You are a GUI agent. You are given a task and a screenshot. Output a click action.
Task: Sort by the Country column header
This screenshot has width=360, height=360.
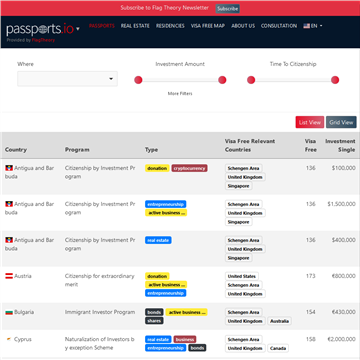point(16,150)
